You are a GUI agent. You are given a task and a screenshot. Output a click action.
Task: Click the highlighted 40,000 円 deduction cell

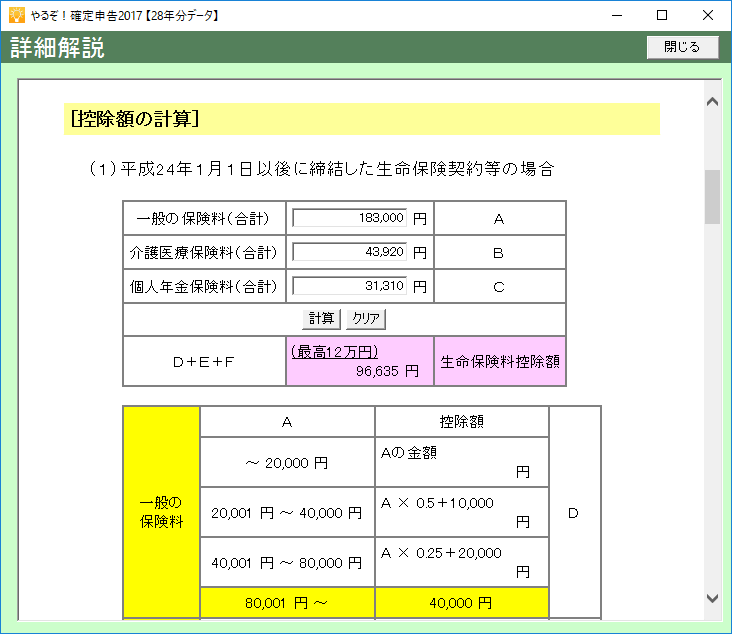[x=462, y=603]
